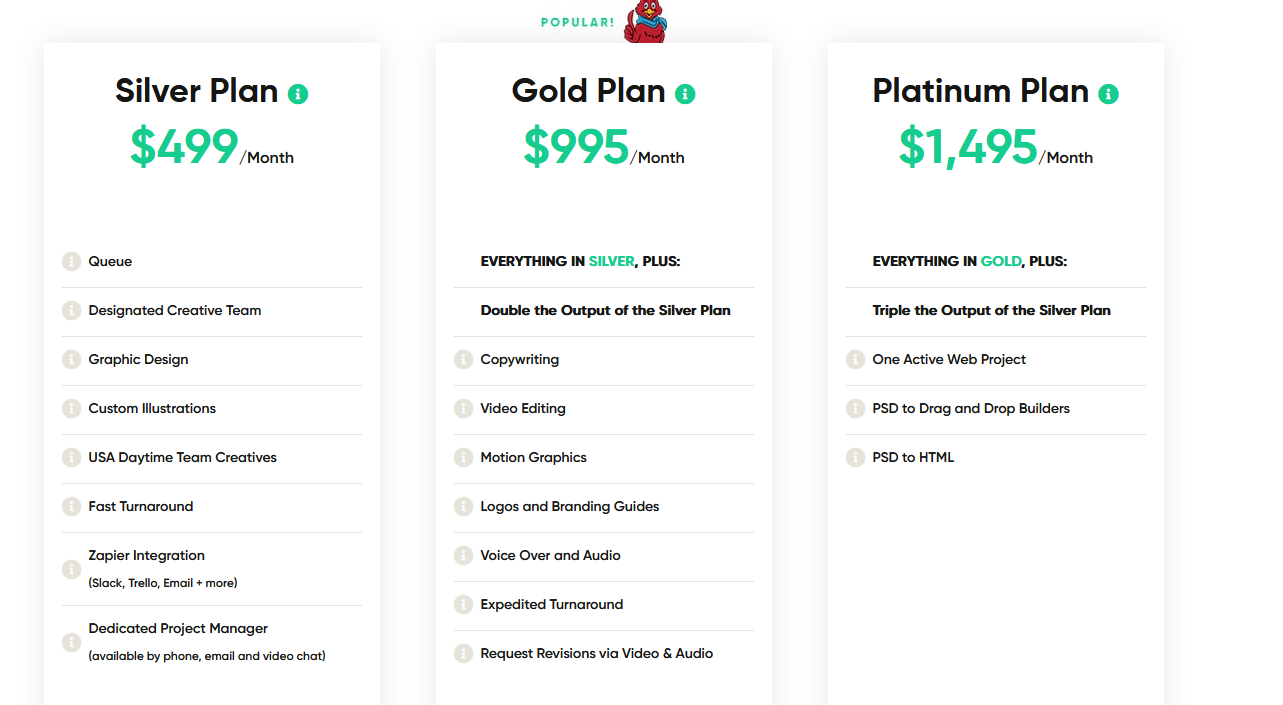
Task: Click info icon for Designated Creative Team
Action: tap(71, 311)
